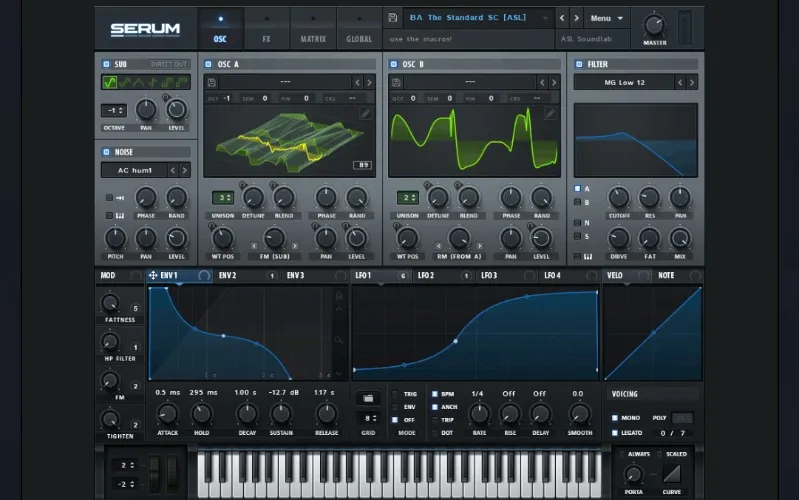Toggle the LFO ANCH checkbox
This screenshot has height=500, width=799.
(x=435, y=407)
